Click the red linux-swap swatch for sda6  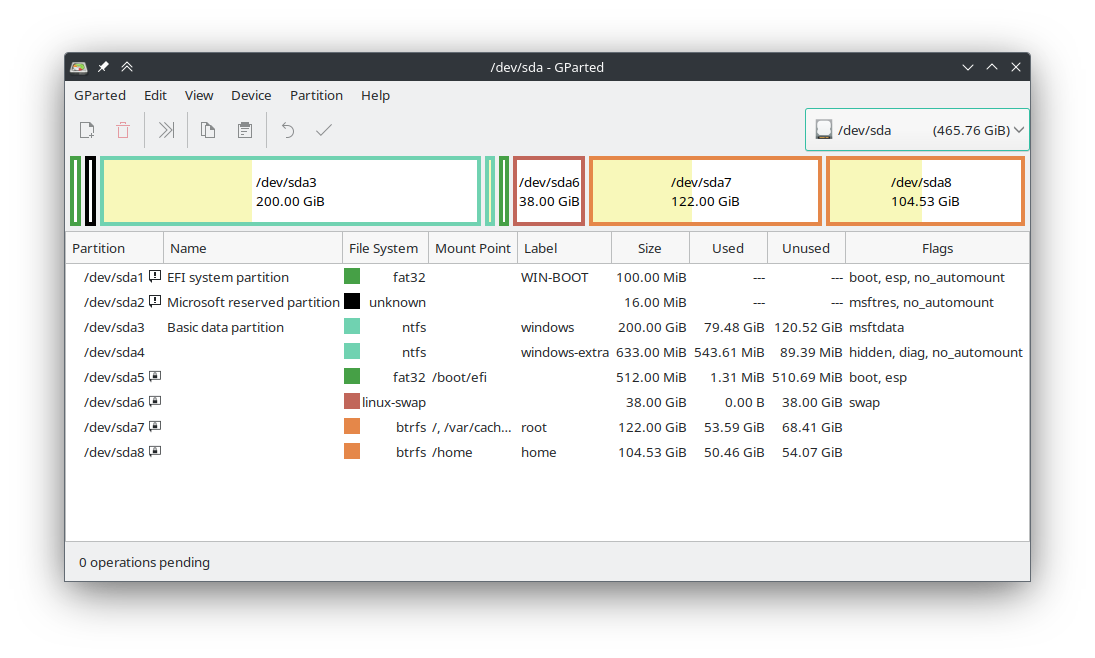point(352,402)
